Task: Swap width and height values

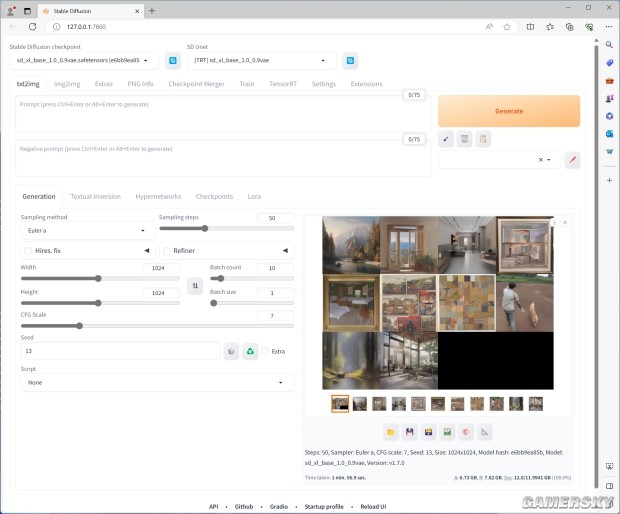Action: (x=195, y=285)
